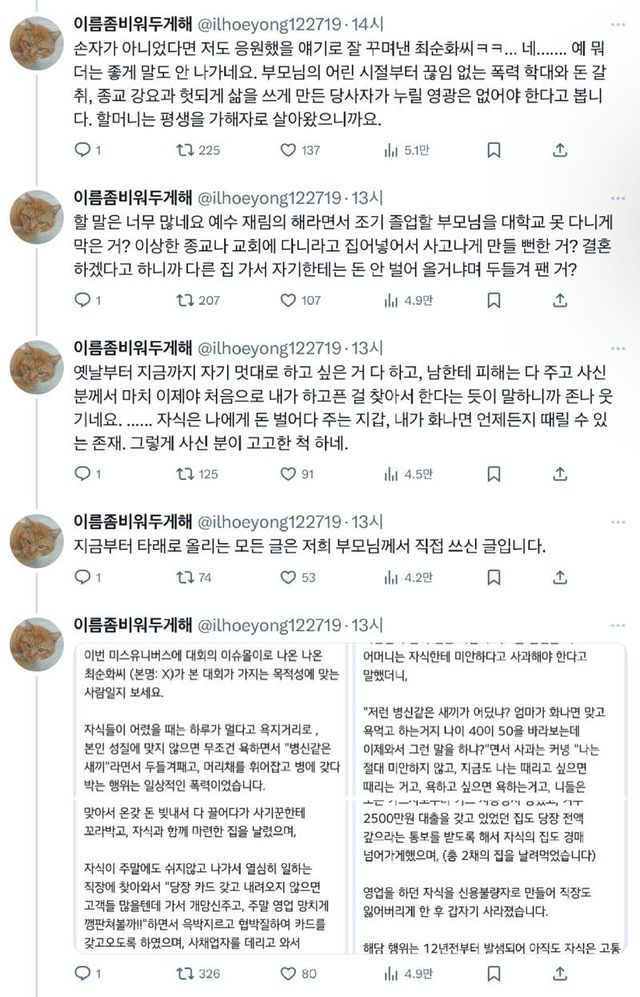Share the first tweet from 14시

pyautogui.click(x=560, y=150)
